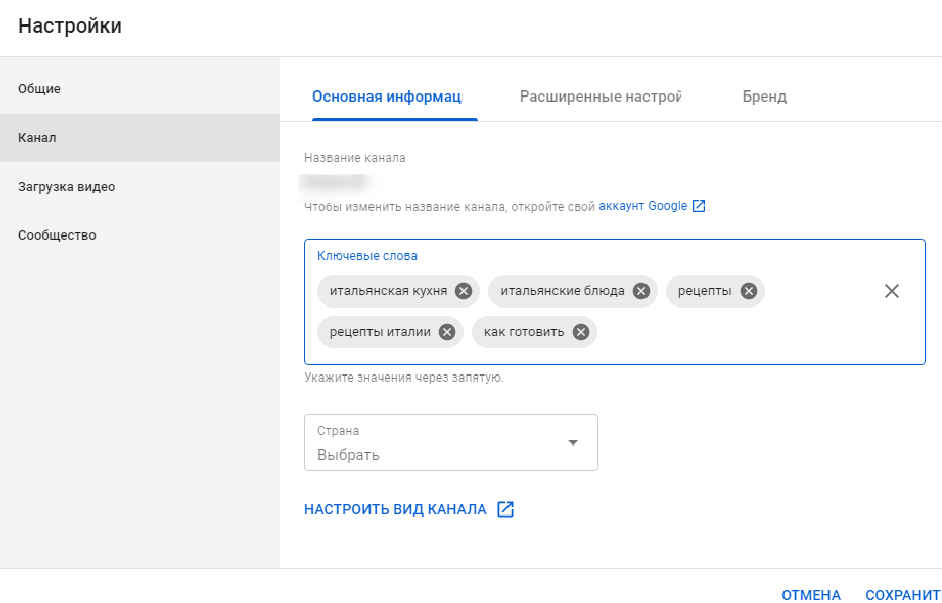The width and height of the screenshot is (942, 603).
Task: Open Общие settings section
Action: (x=40, y=89)
